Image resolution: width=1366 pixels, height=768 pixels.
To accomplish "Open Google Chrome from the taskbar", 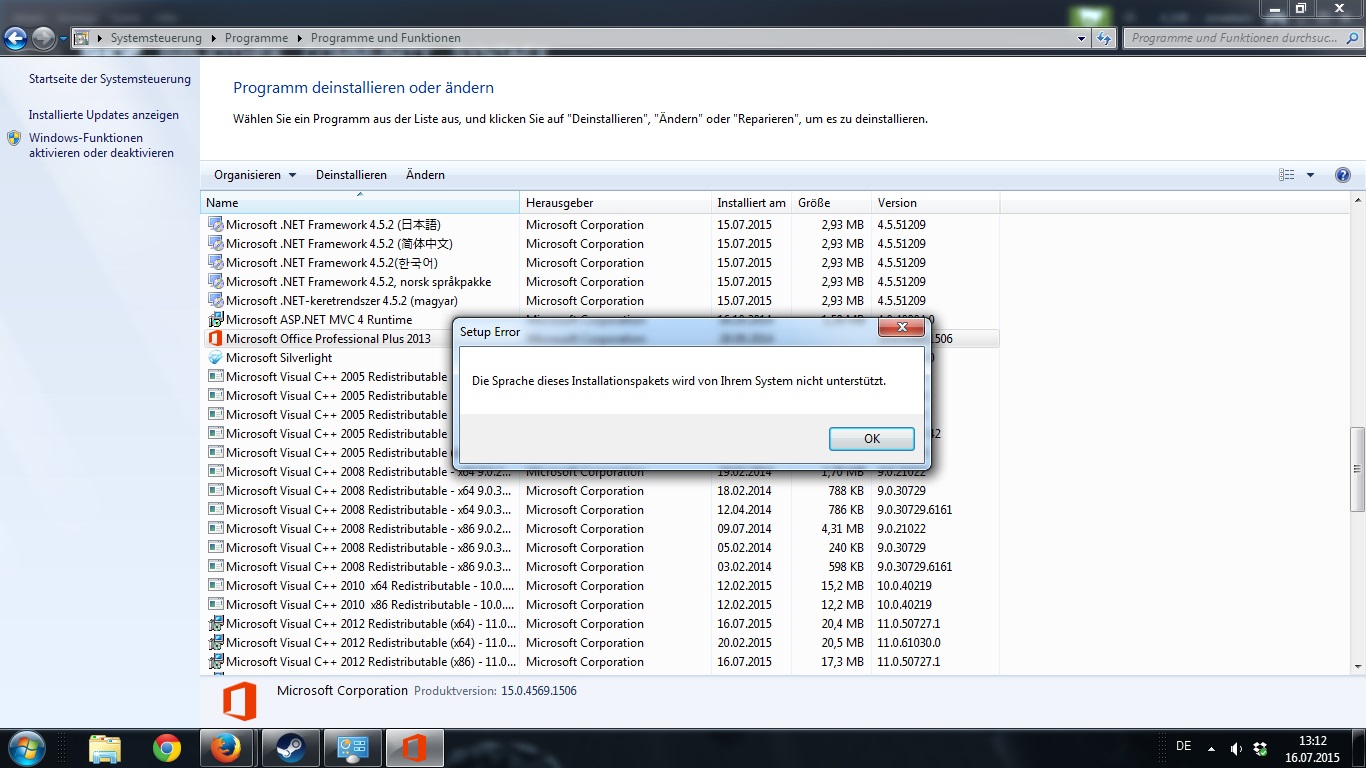I will click(x=167, y=748).
